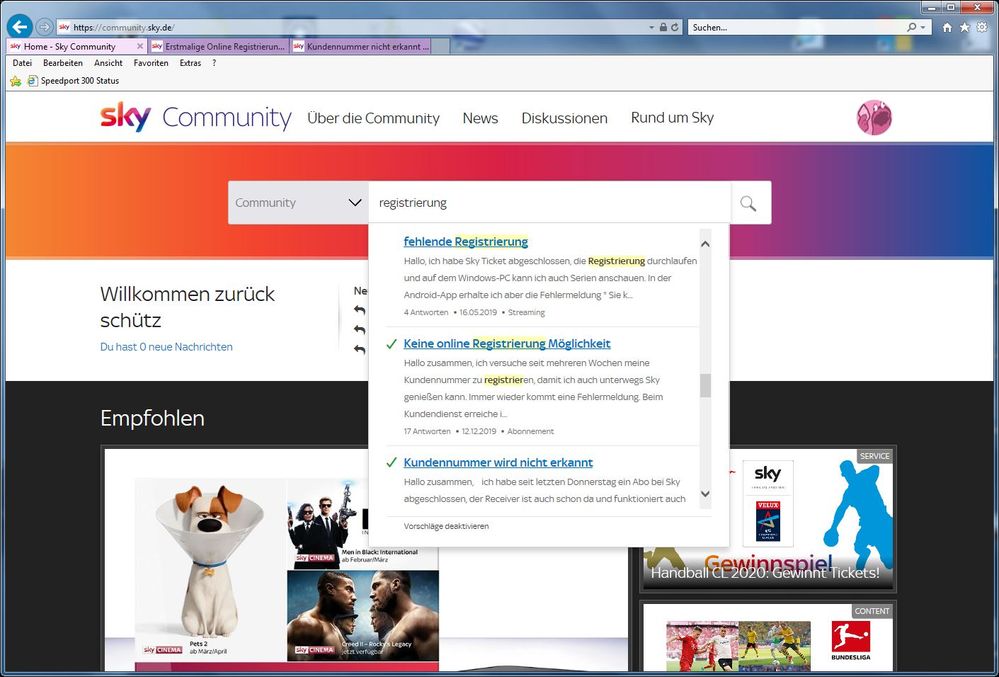The image size is (999, 677).
Task: Close the Home - Sky Community tab
Action: coord(140,46)
